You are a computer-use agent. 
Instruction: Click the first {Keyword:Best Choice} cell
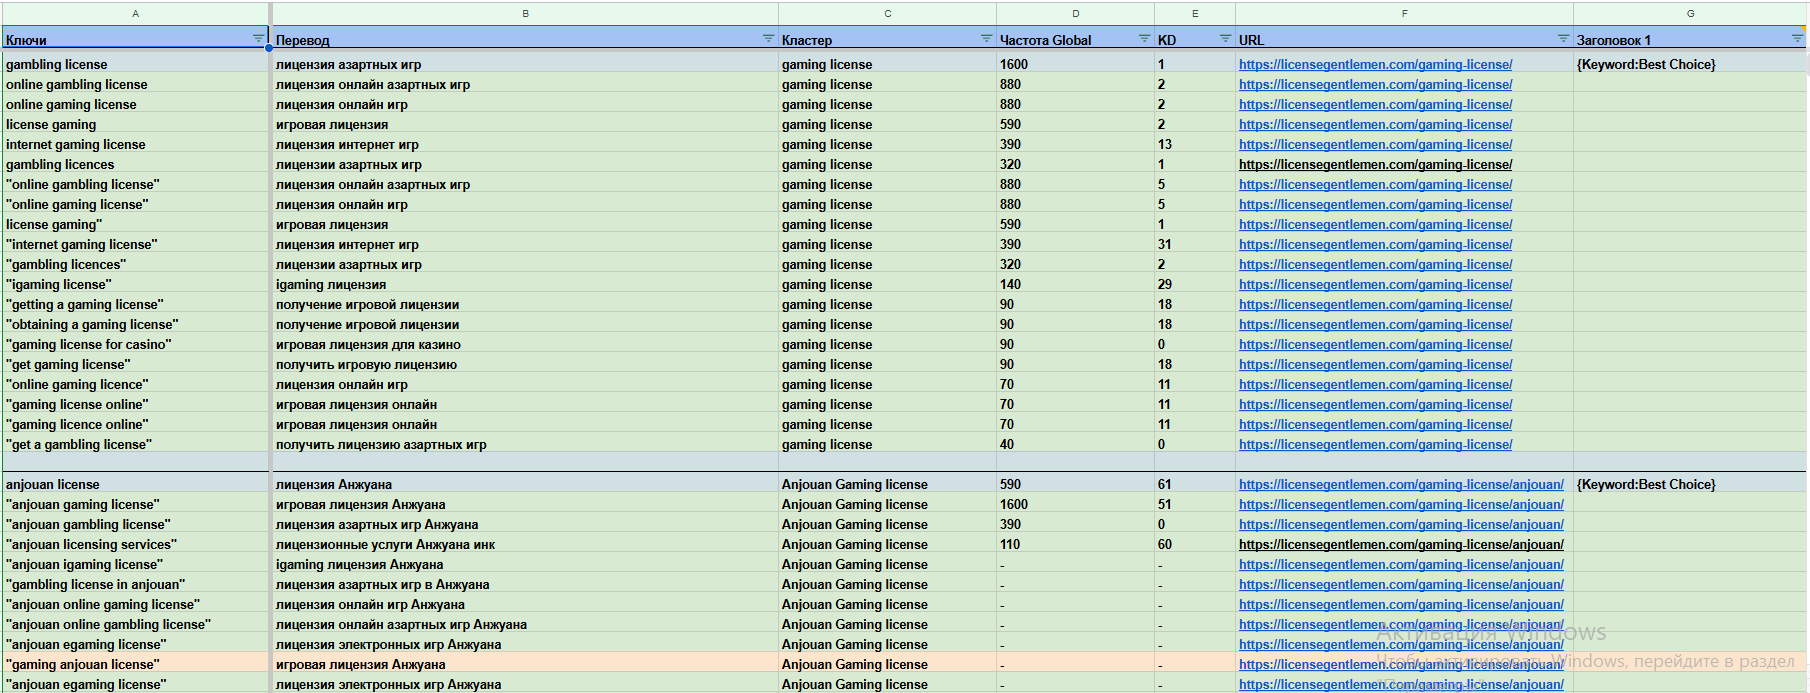(1645, 64)
